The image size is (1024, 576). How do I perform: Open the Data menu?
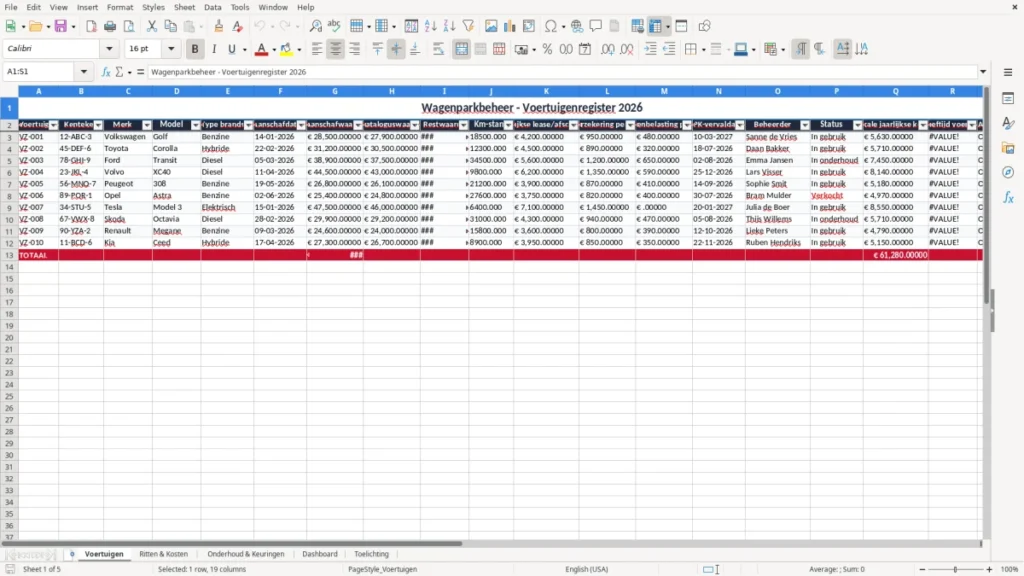pyautogui.click(x=212, y=7)
